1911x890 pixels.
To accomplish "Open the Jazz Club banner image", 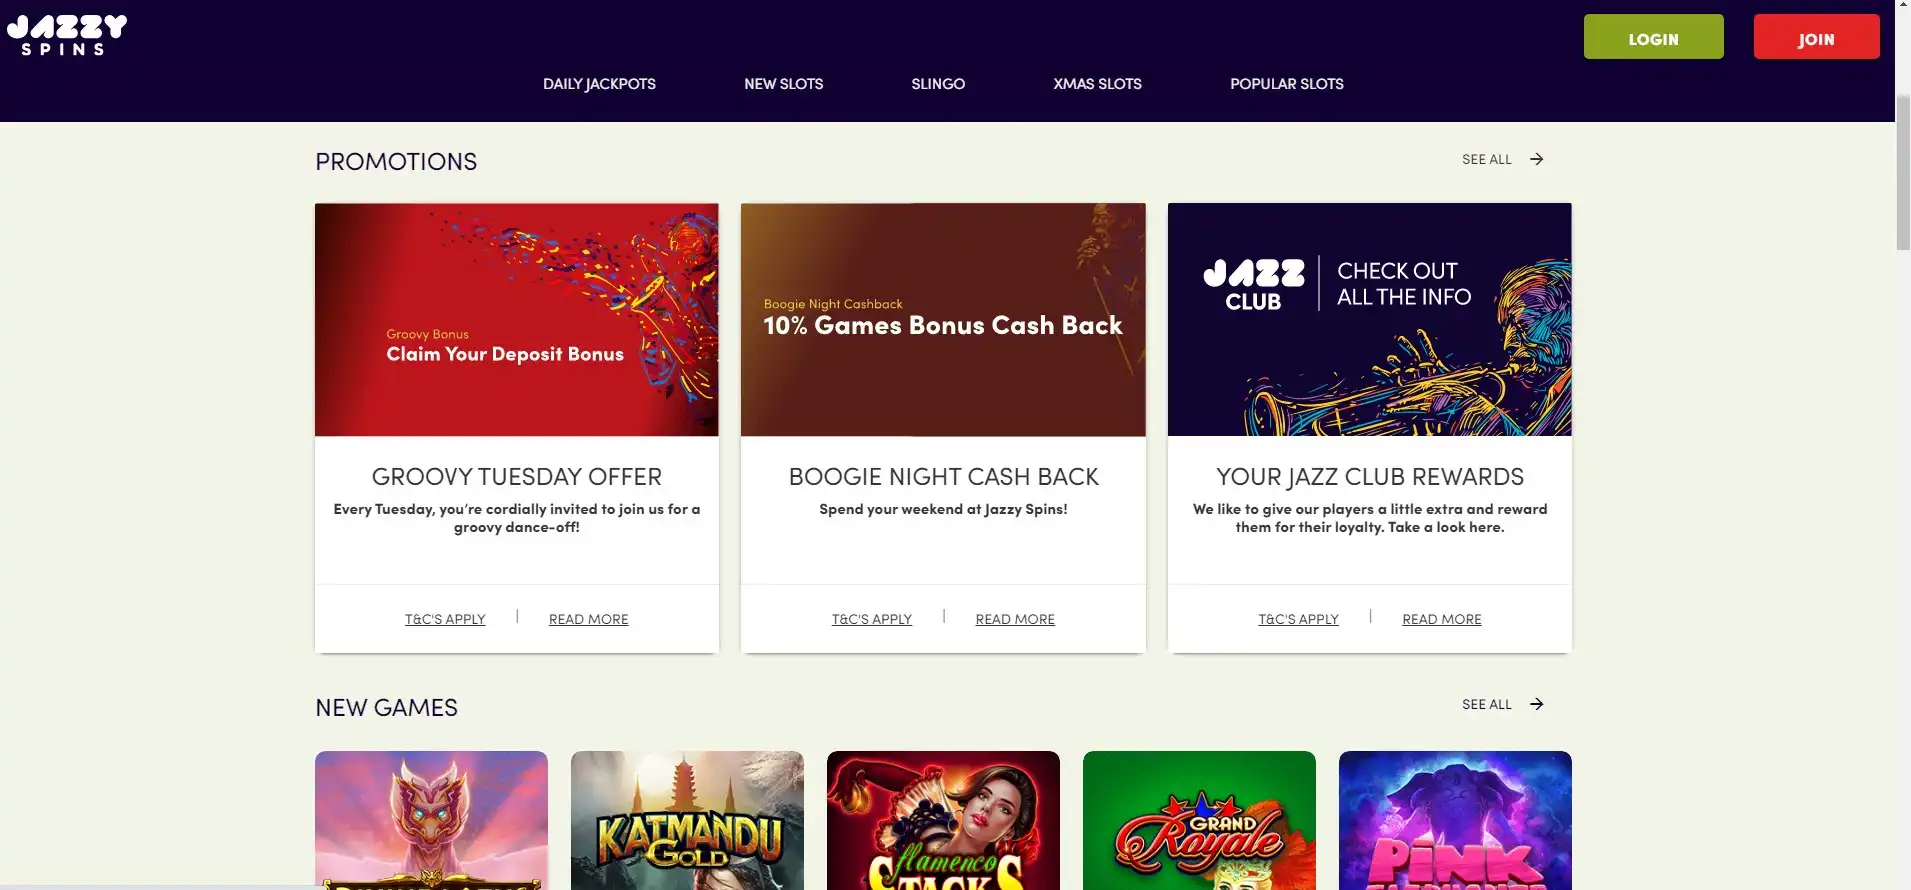I will click(1369, 319).
